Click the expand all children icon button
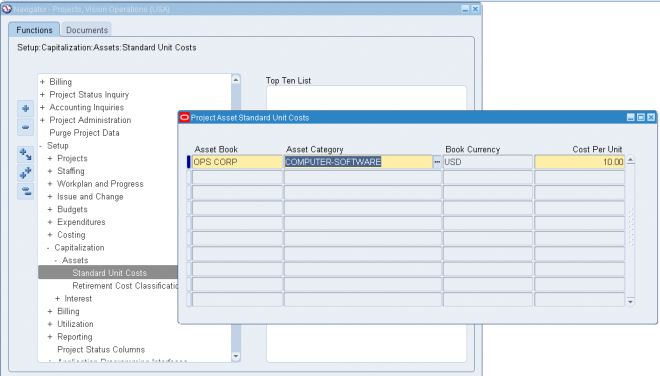This screenshot has height=376, width=660. tap(25, 155)
